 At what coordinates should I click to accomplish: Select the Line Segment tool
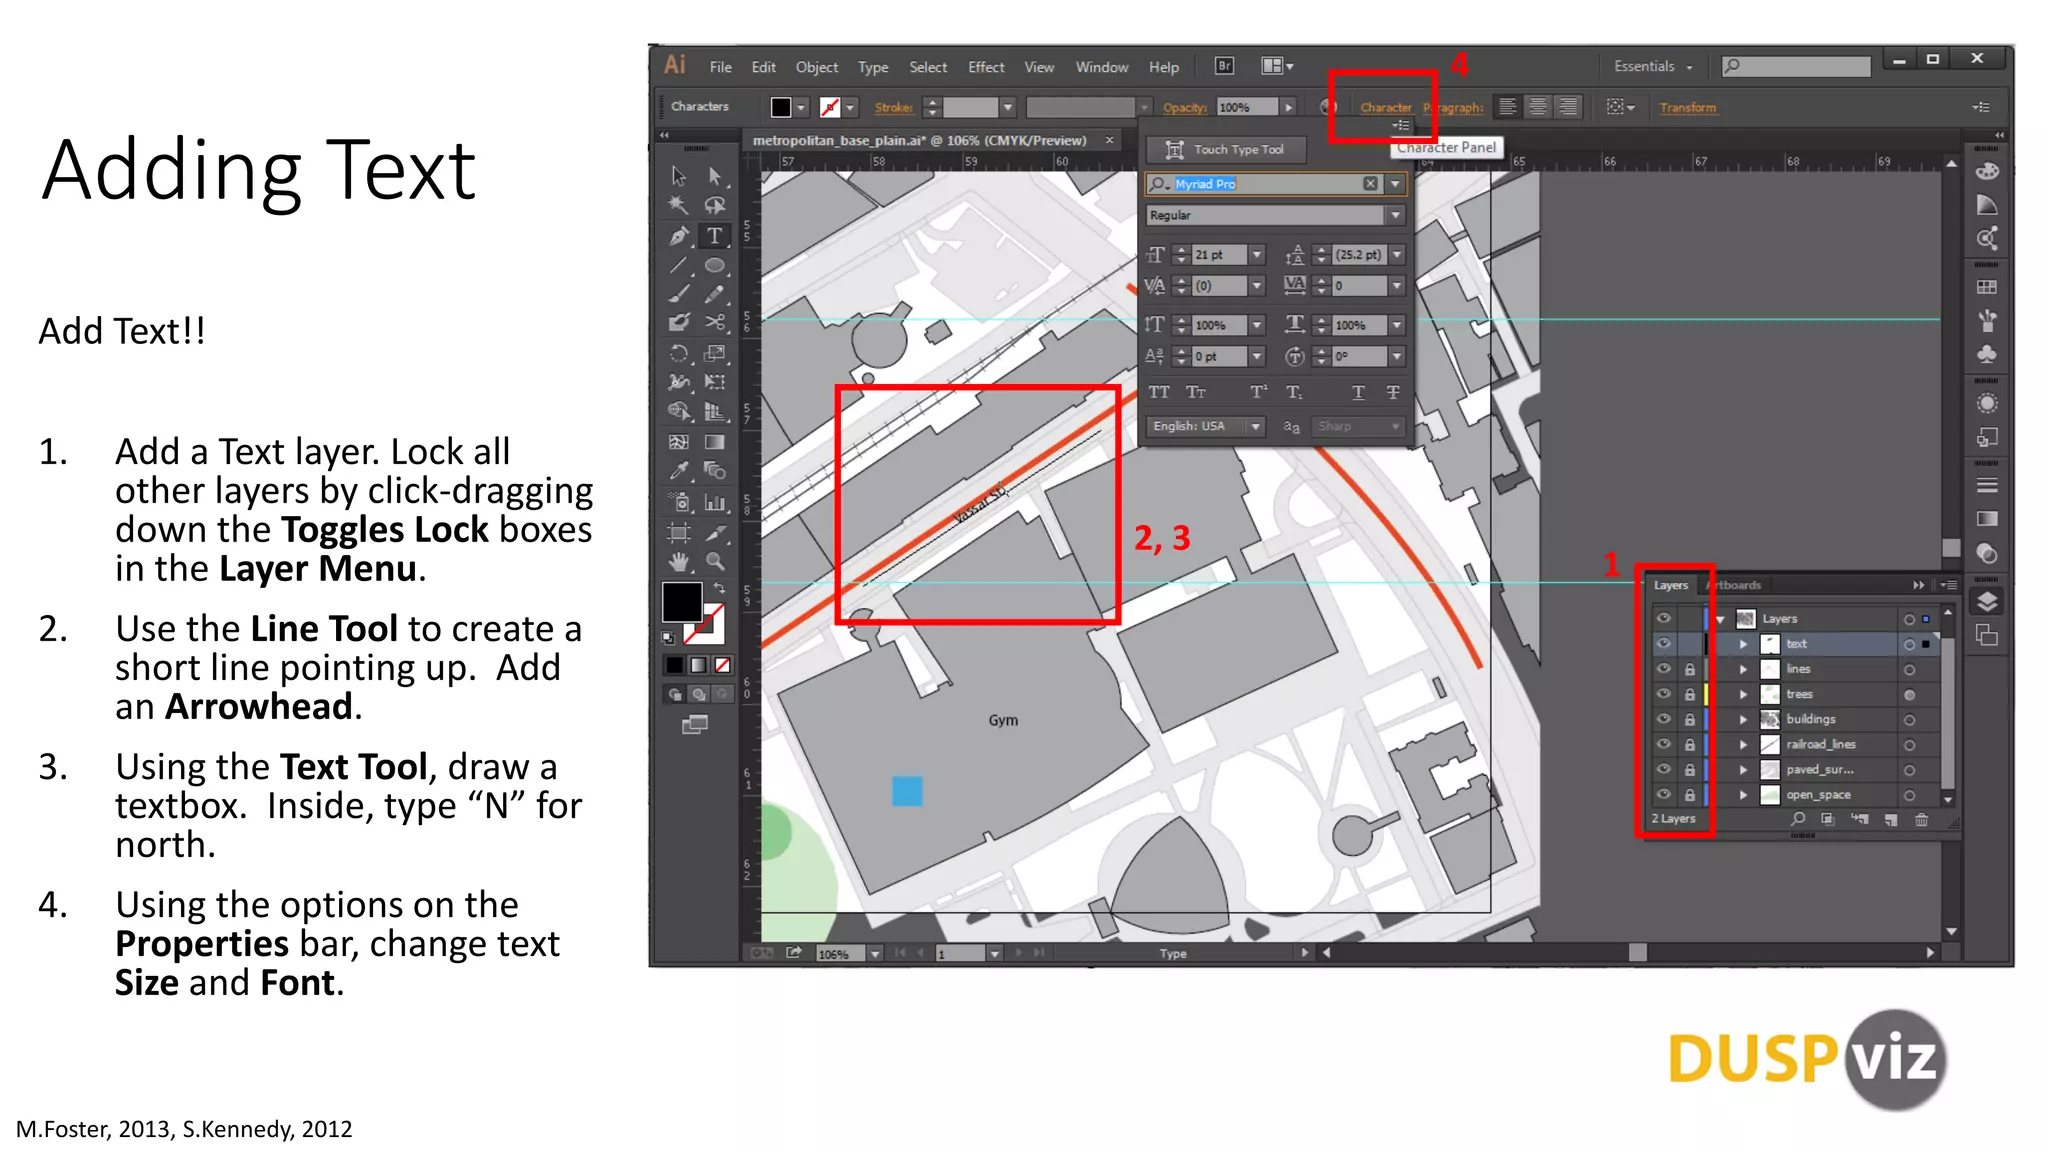point(679,265)
